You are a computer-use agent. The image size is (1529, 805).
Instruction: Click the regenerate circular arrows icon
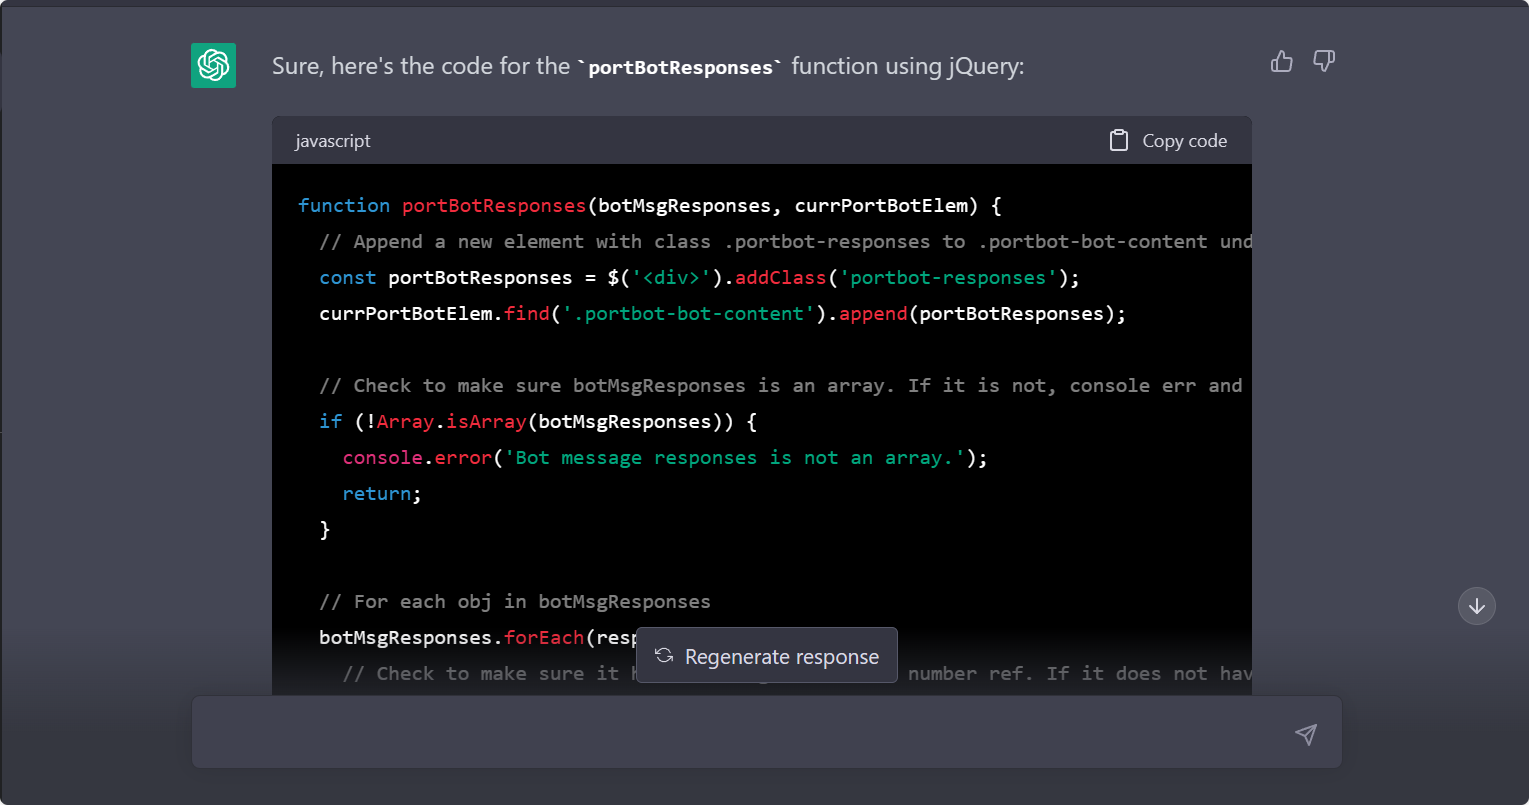tap(663, 656)
